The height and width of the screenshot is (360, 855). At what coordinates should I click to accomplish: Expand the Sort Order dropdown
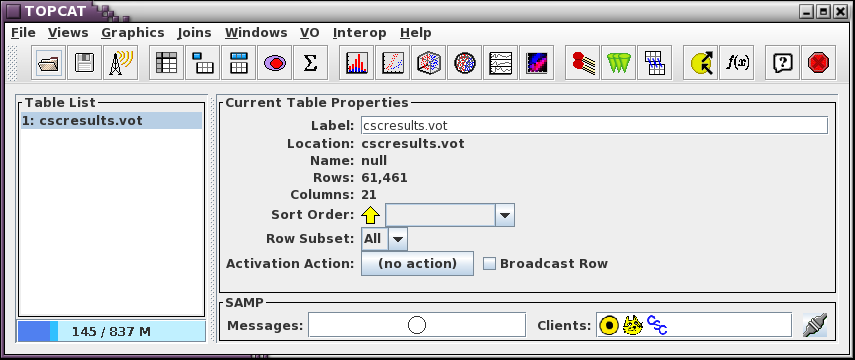pyautogui.click(x=504, y=215)
